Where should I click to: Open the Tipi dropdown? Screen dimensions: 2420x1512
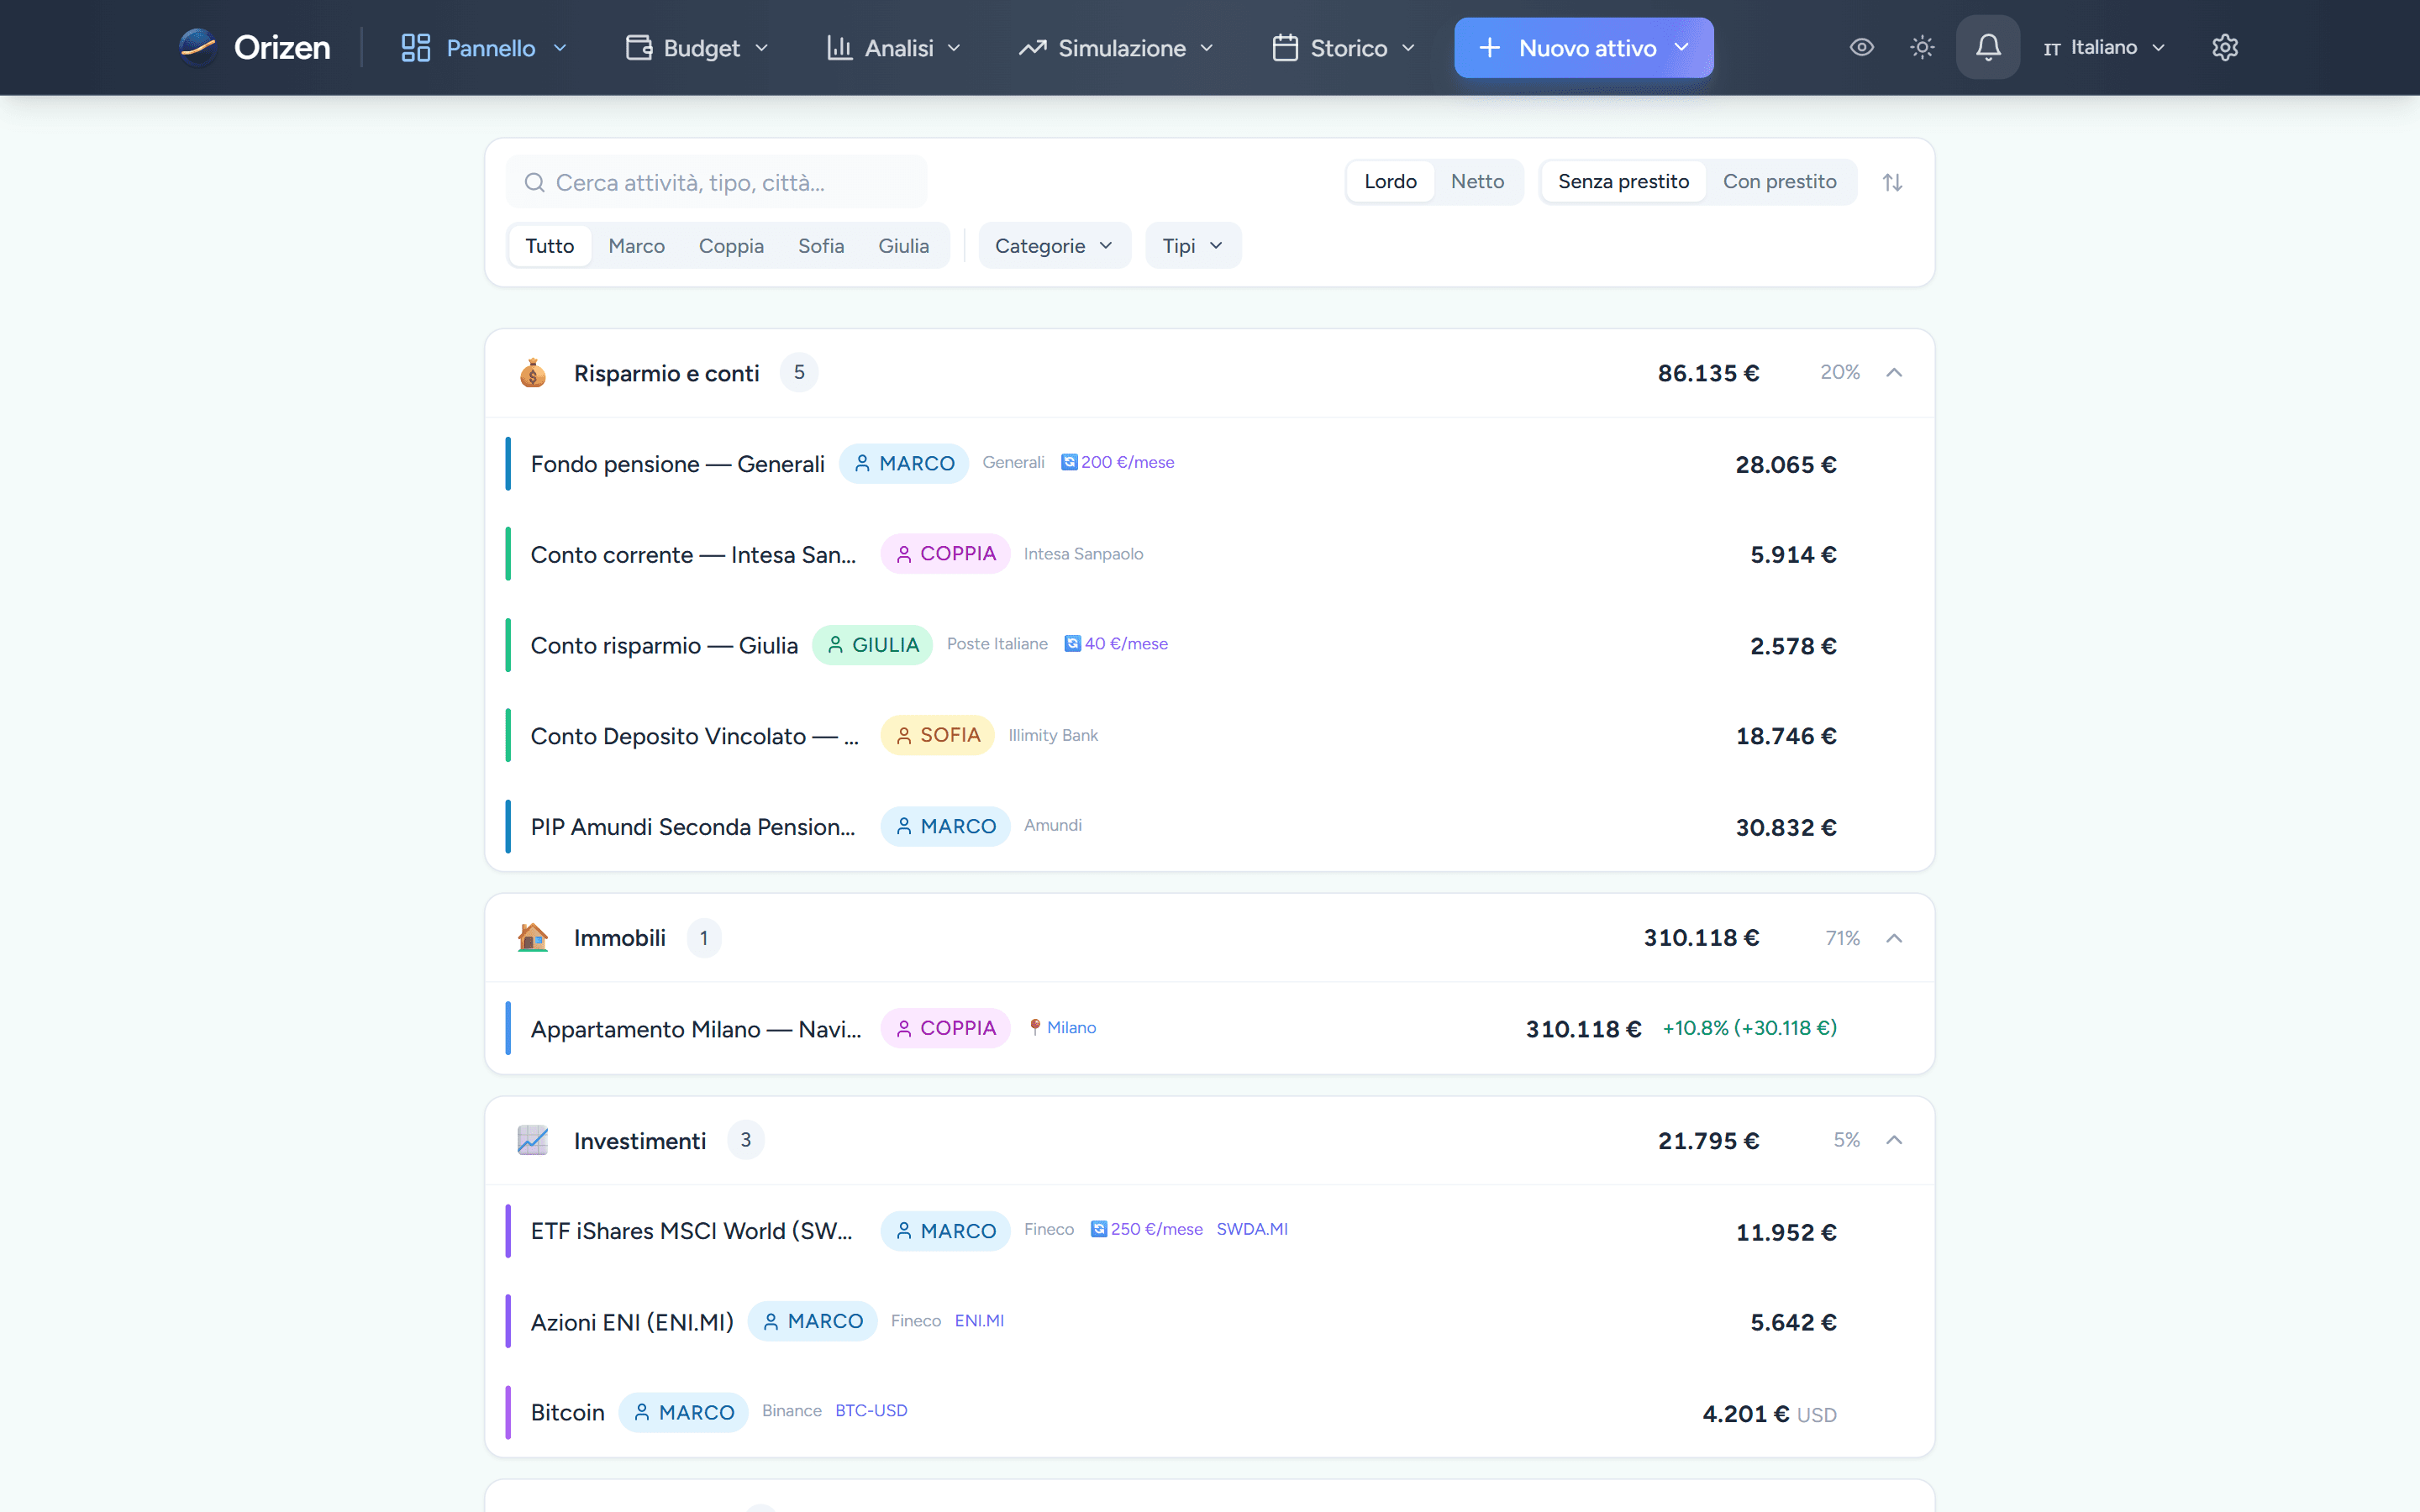click(x=1193, y=246)
